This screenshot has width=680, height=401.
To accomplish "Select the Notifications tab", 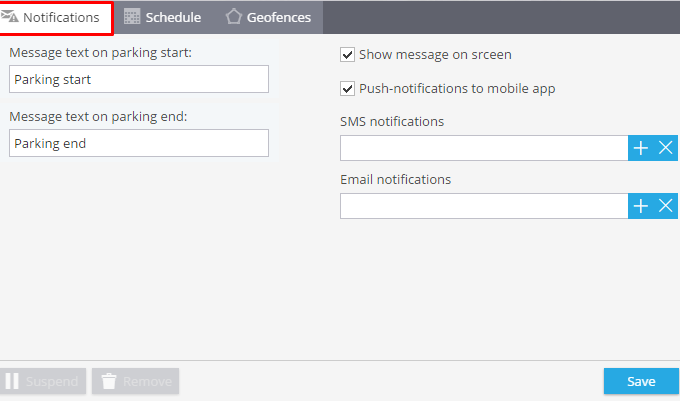I will point(56,17).
